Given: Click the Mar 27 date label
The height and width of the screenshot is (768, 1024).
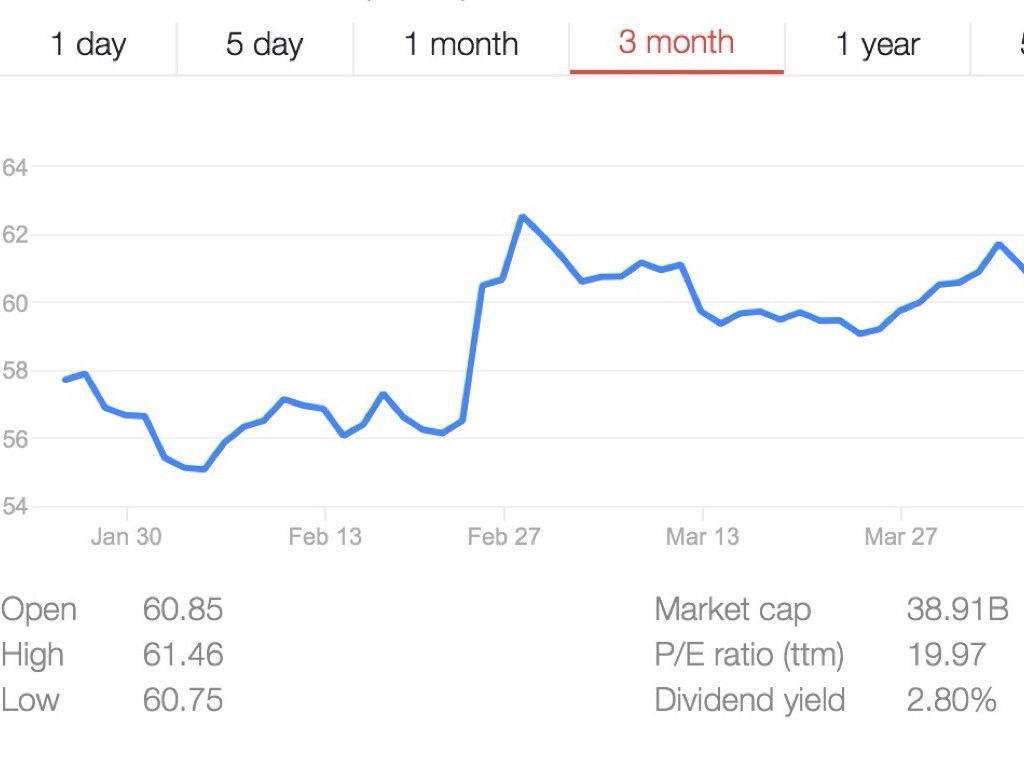Looking at the screenshot, I should click(900, 537).
